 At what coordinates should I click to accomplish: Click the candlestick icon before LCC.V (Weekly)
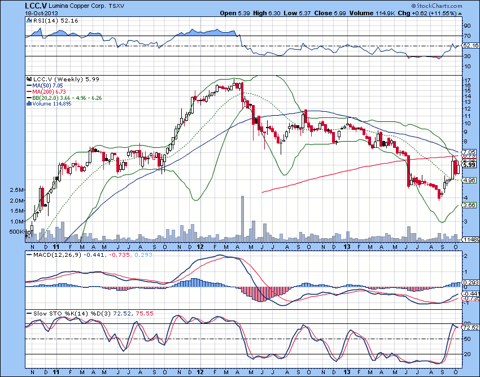point(29,79)
